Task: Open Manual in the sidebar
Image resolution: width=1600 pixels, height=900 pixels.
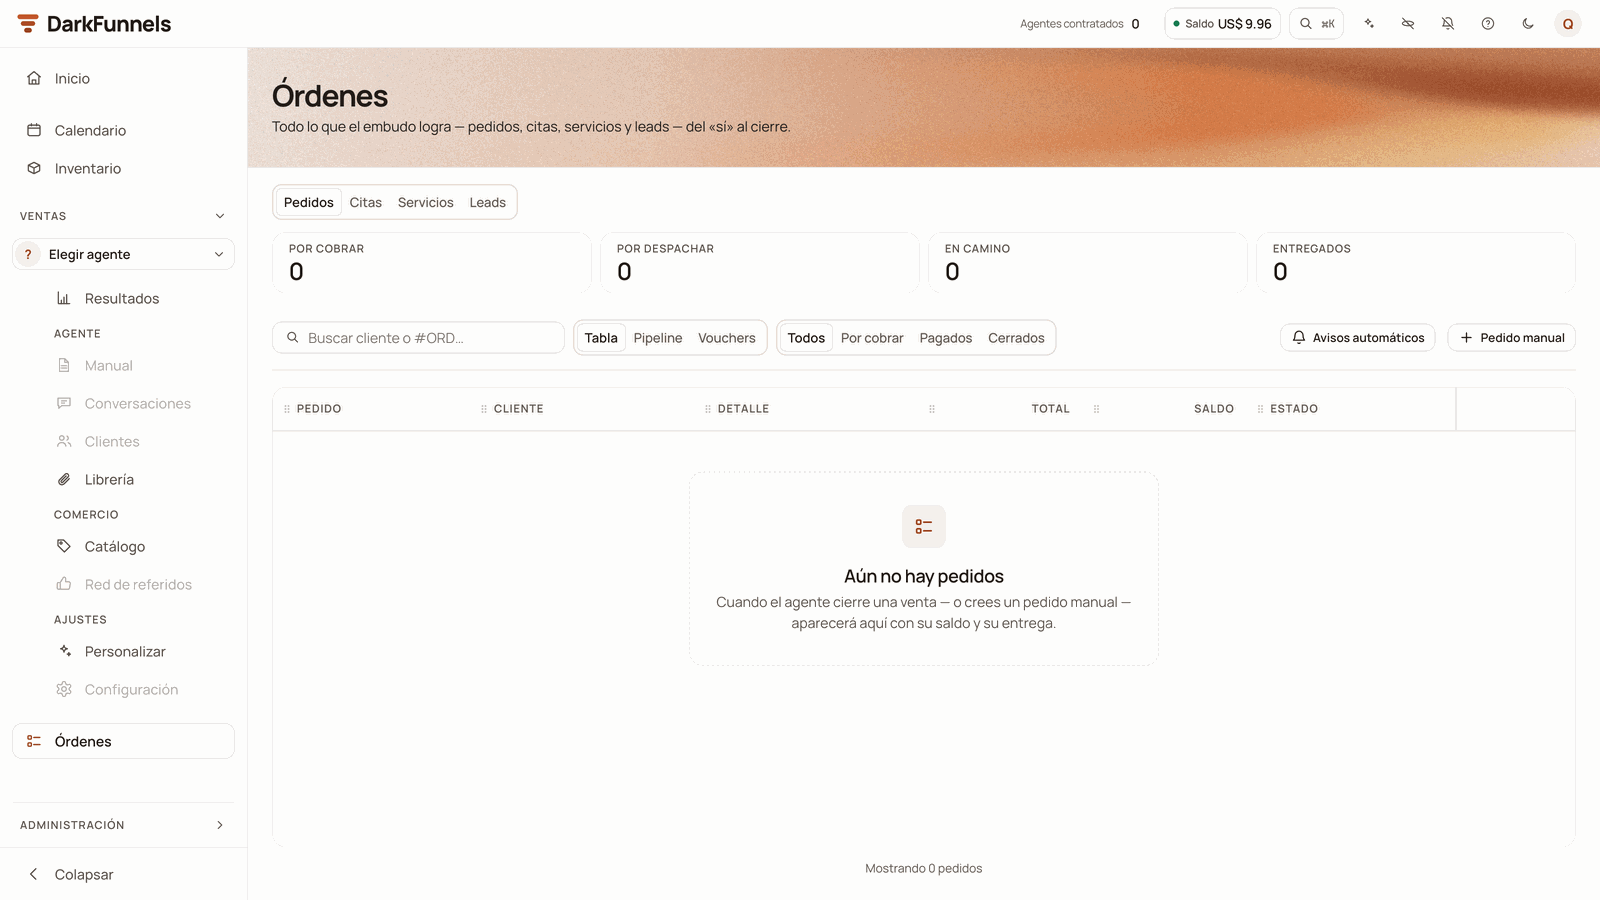Action: 139,365
